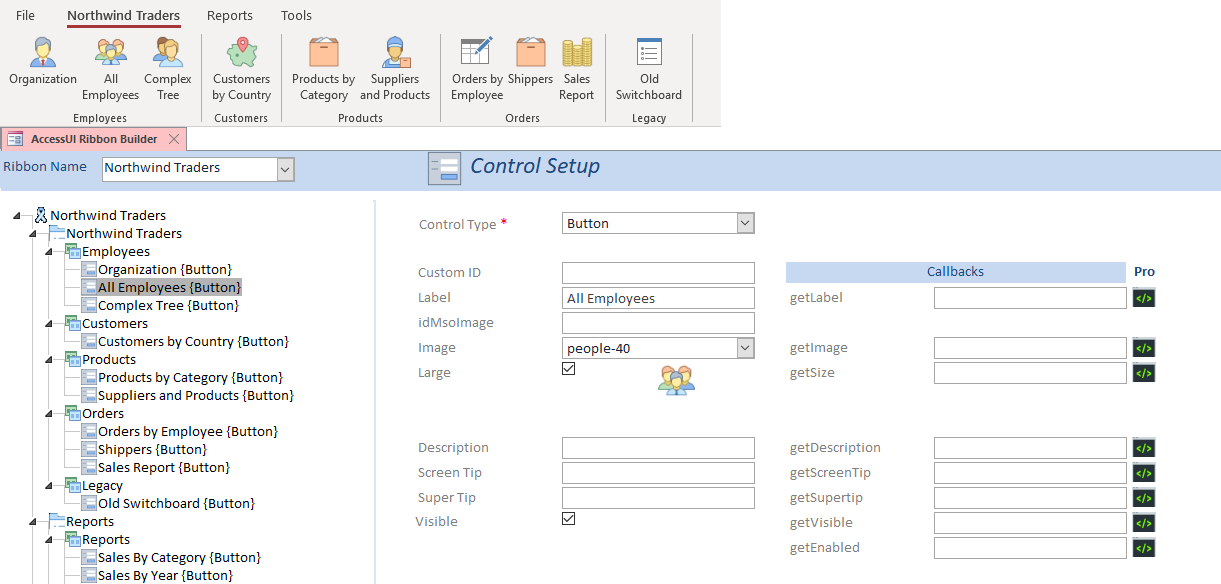Screen dimensions: 1221x584
Task: Collapse the Orders group in tree
Action: pyautogui.click(x=49, y=414)
